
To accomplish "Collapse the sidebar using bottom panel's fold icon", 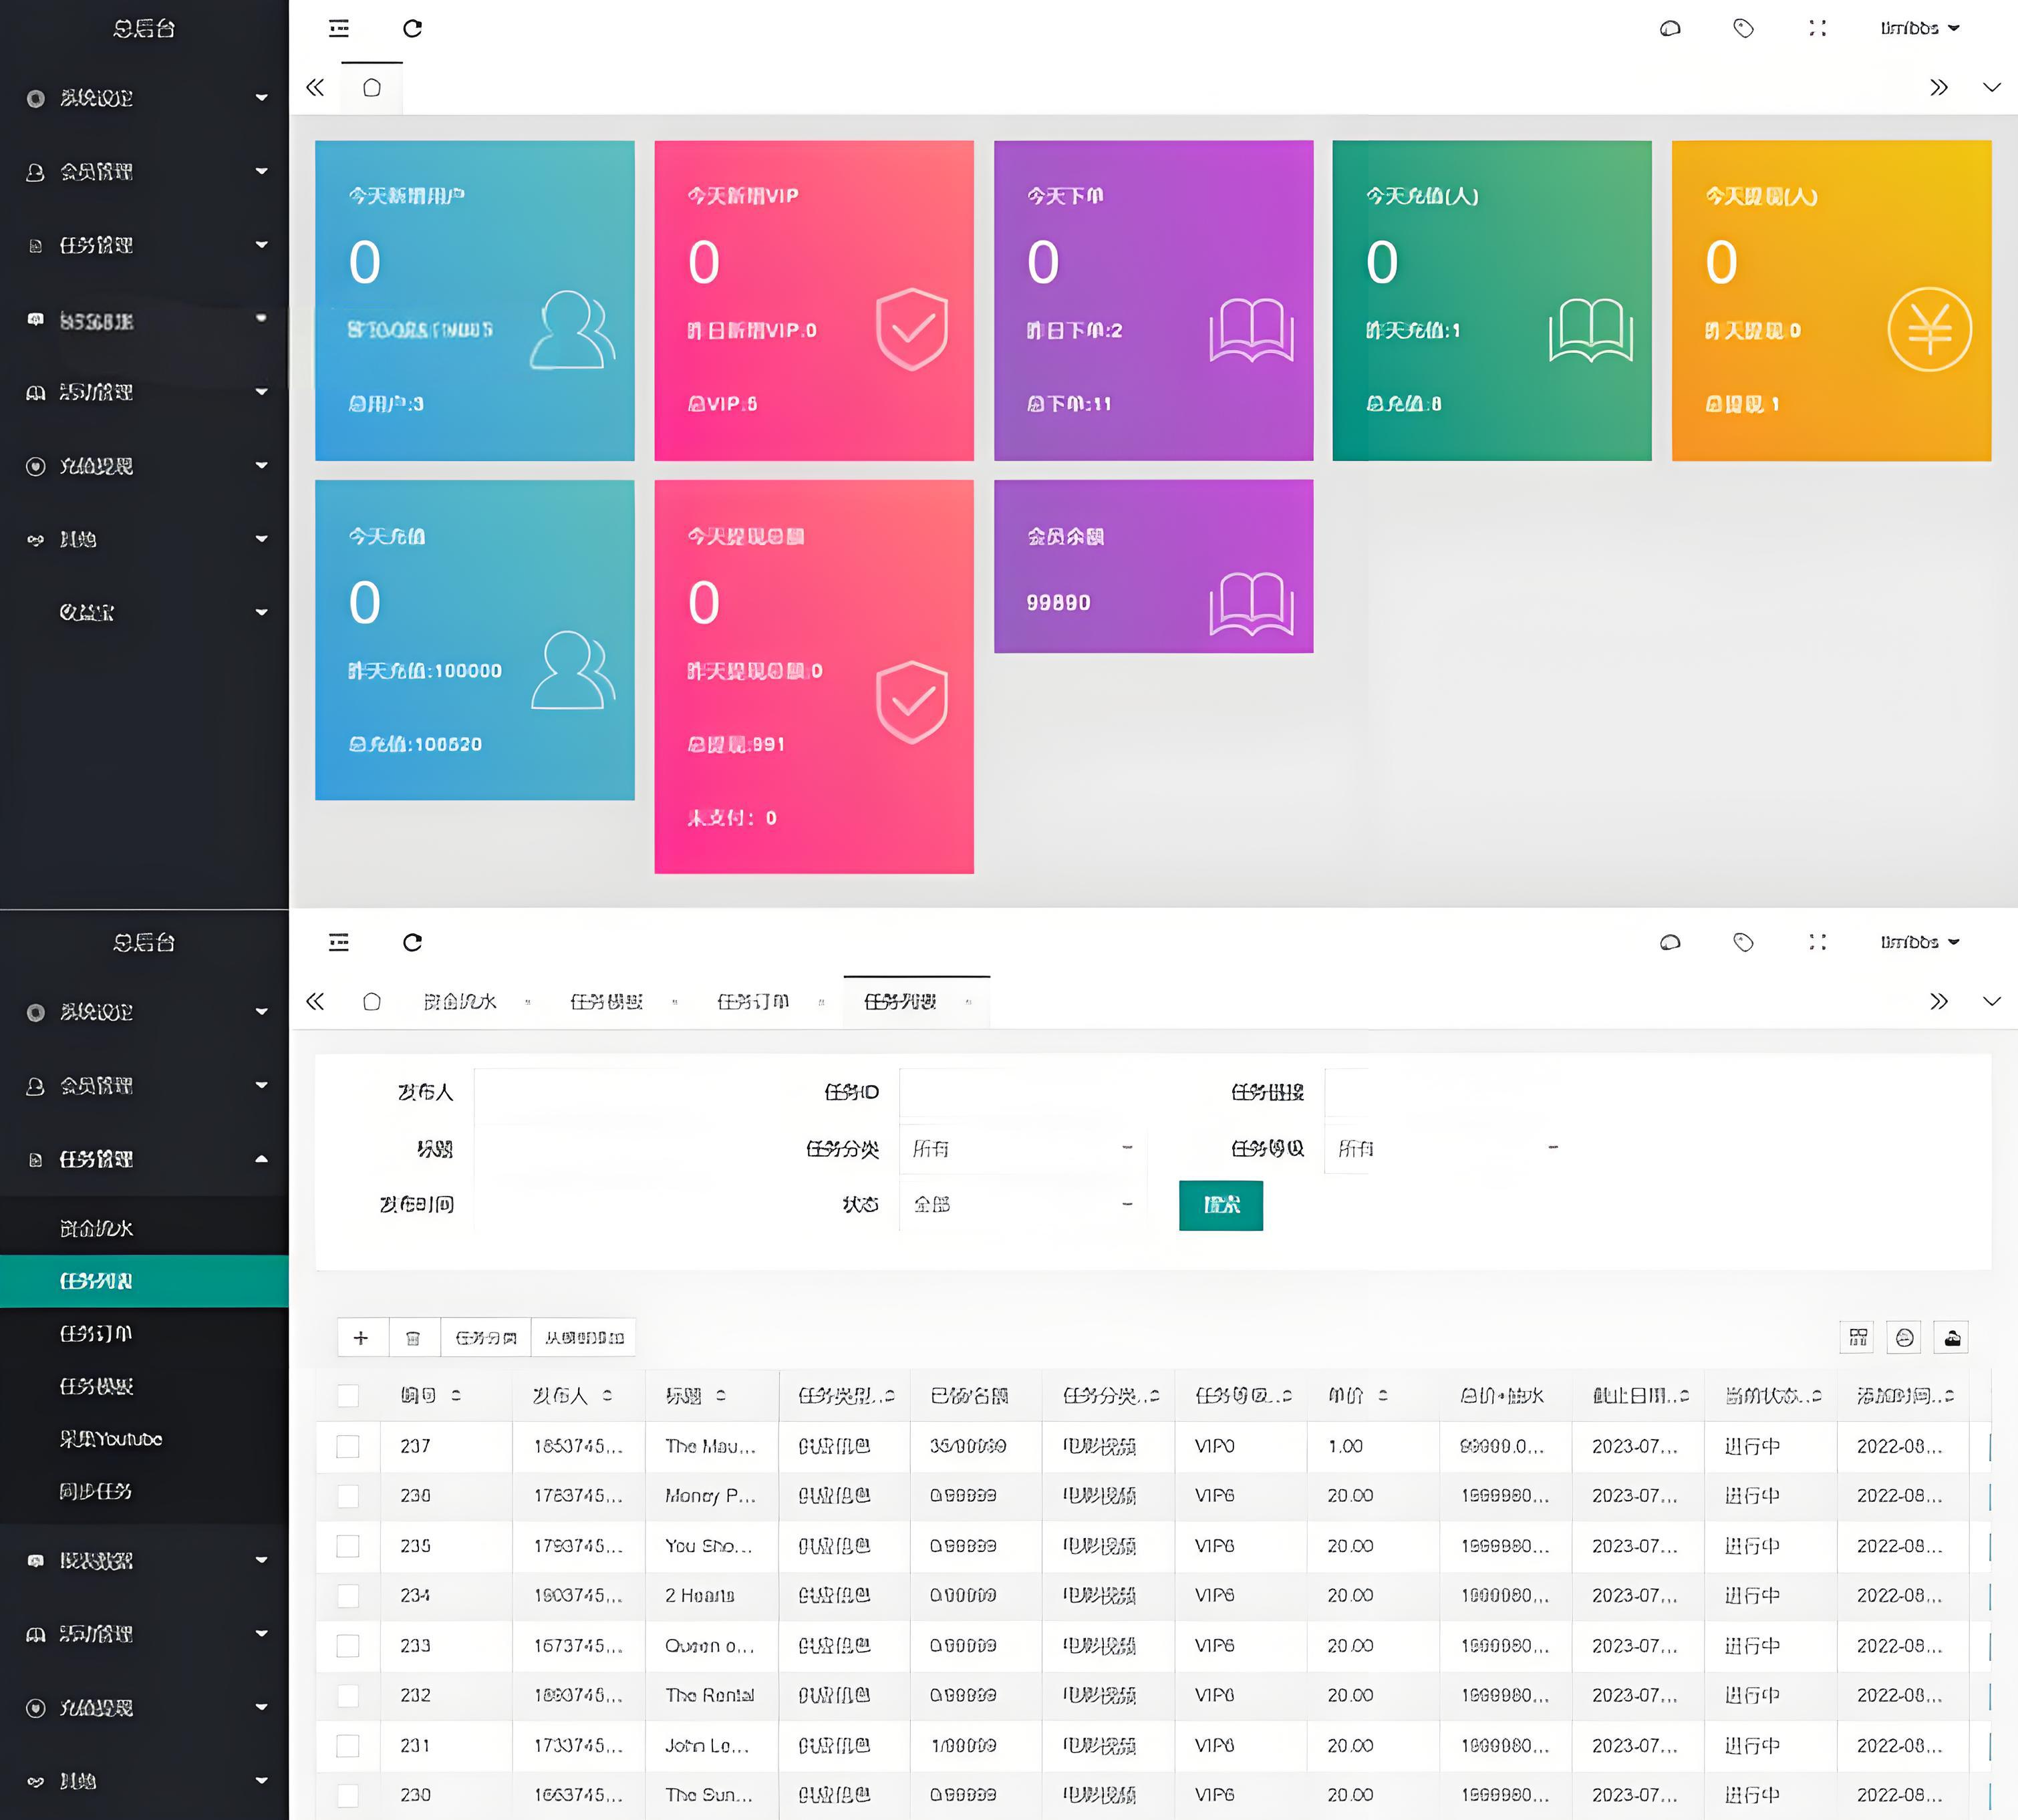I will [339, 942].
